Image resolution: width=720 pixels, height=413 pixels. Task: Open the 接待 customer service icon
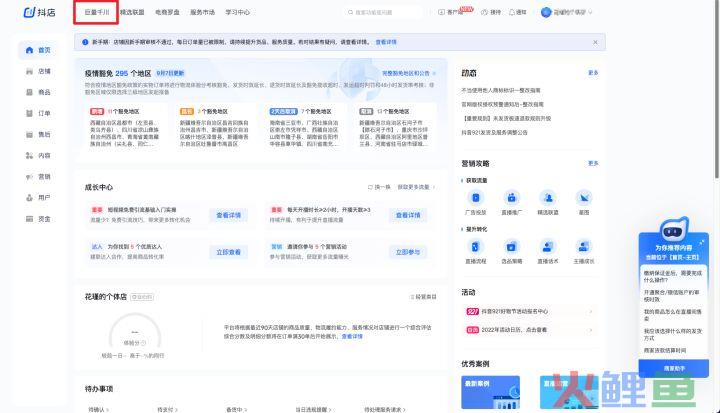click(491, 12)
